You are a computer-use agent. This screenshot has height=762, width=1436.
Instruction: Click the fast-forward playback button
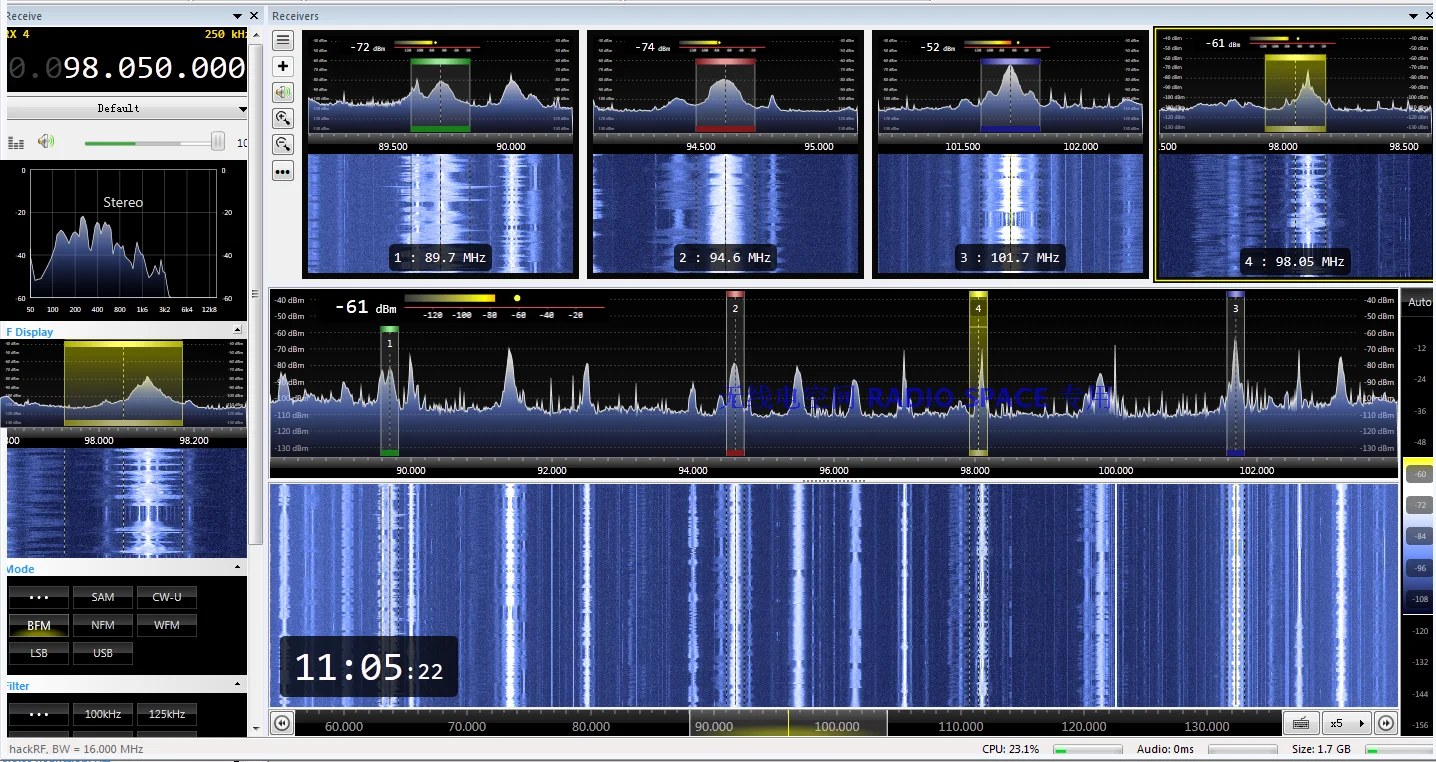click(x=1386, y=723)
